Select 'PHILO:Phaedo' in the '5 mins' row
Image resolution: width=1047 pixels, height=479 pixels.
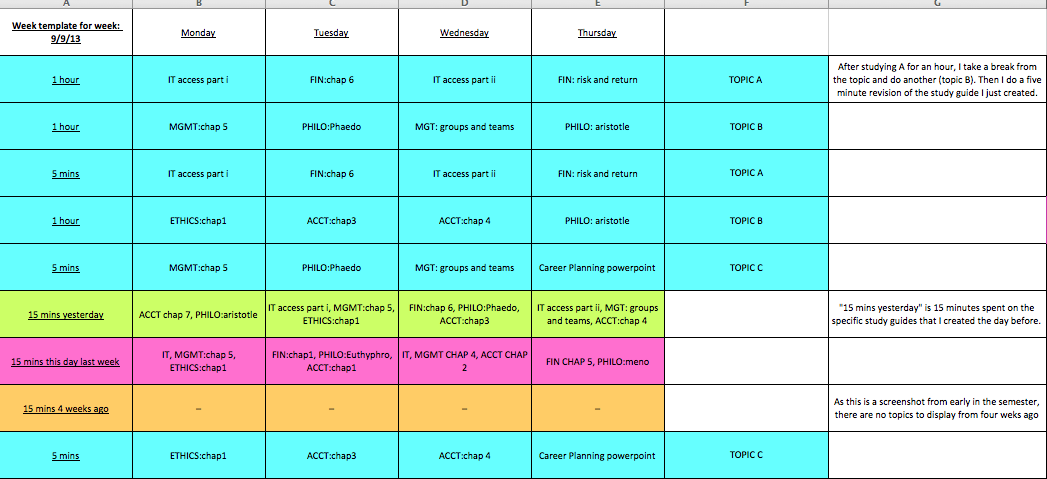tap(331, 267)
